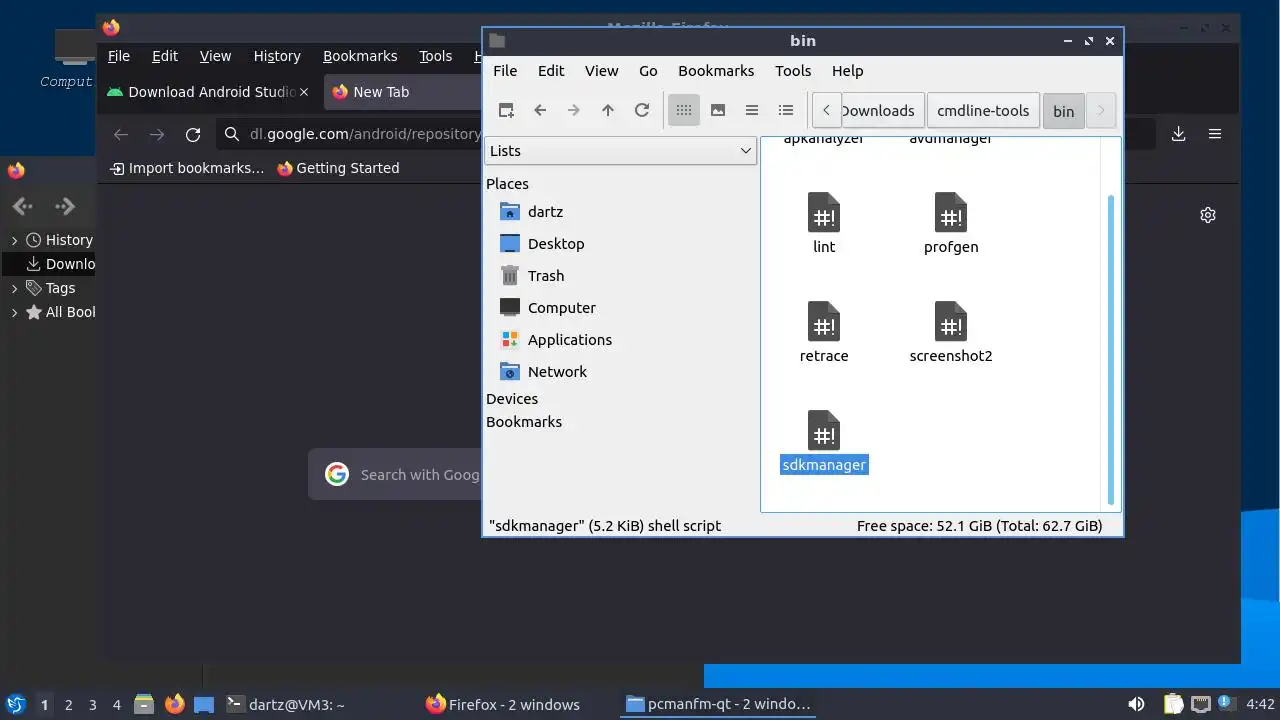Go forward in file manager toolbar
The image size is (1280, 720).
click(x=574, y=110)
